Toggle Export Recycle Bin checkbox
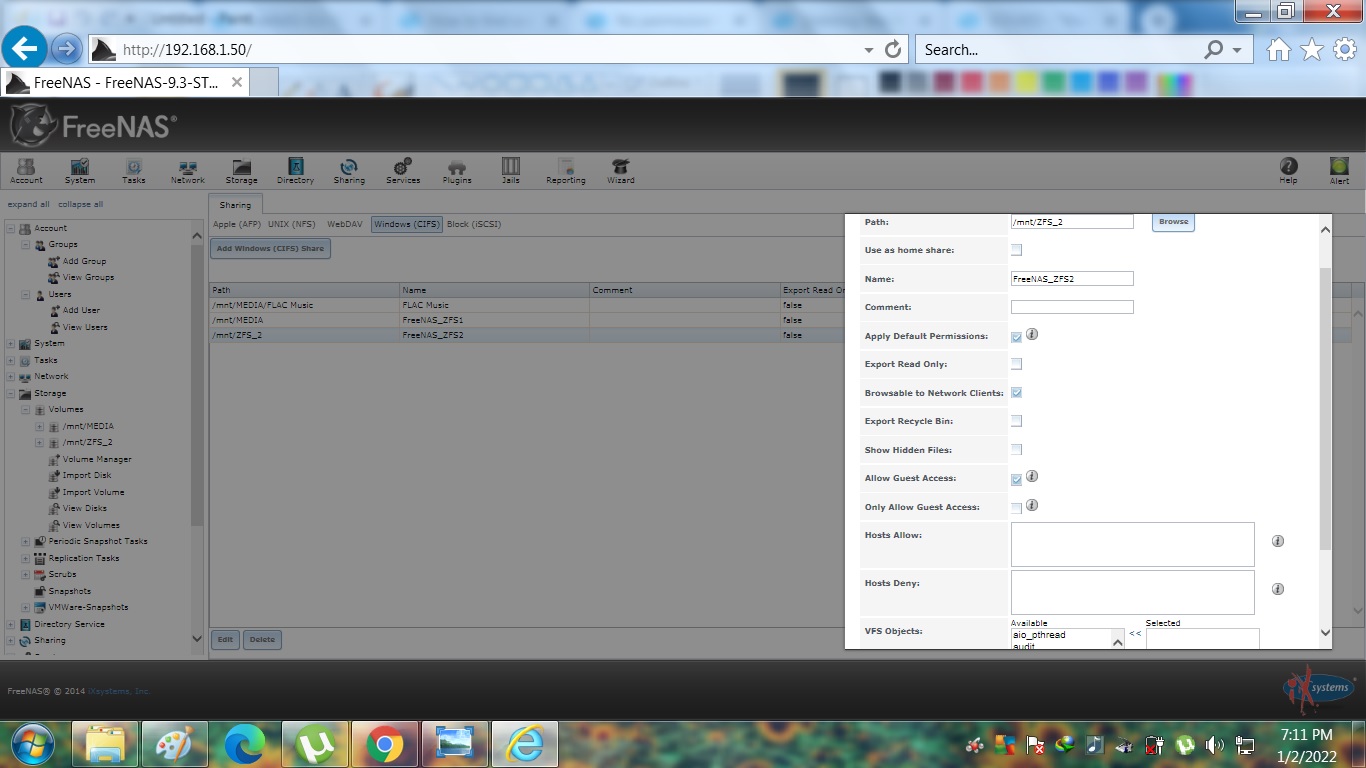The image size is (1366, 768). (1016, 421)
